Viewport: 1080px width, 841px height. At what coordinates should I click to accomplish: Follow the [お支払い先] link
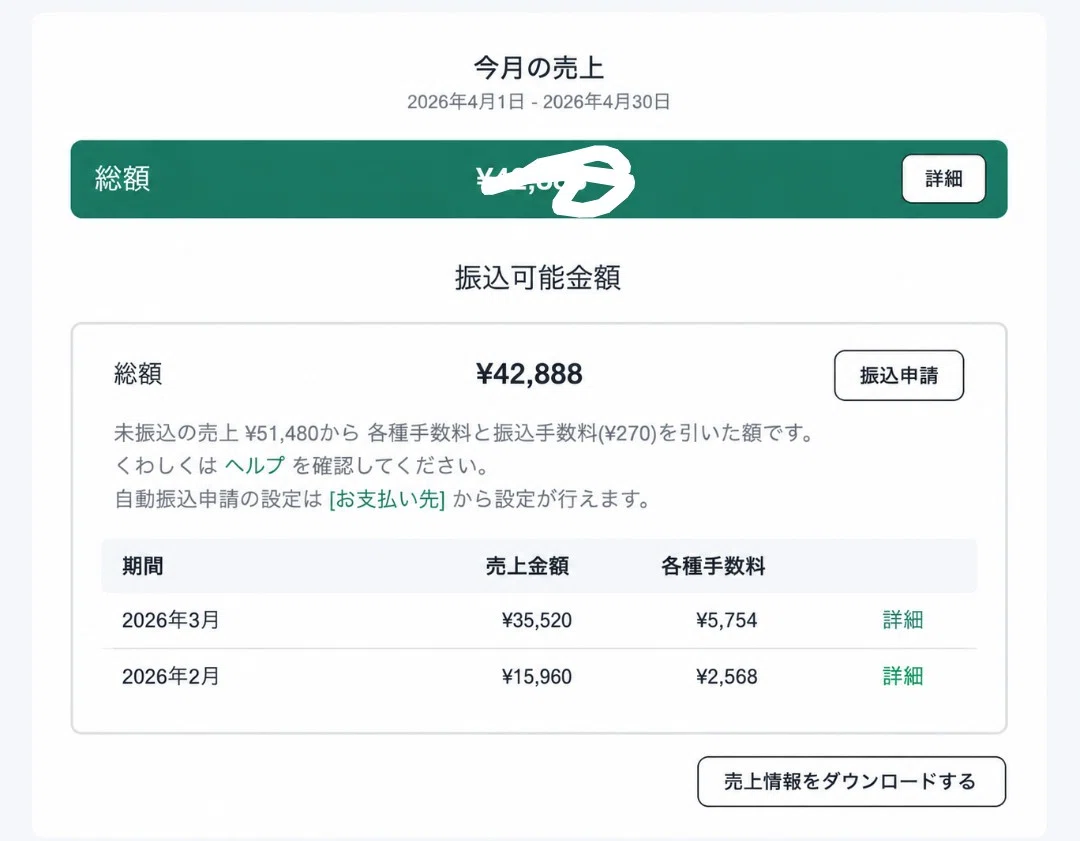click(387, 499)
